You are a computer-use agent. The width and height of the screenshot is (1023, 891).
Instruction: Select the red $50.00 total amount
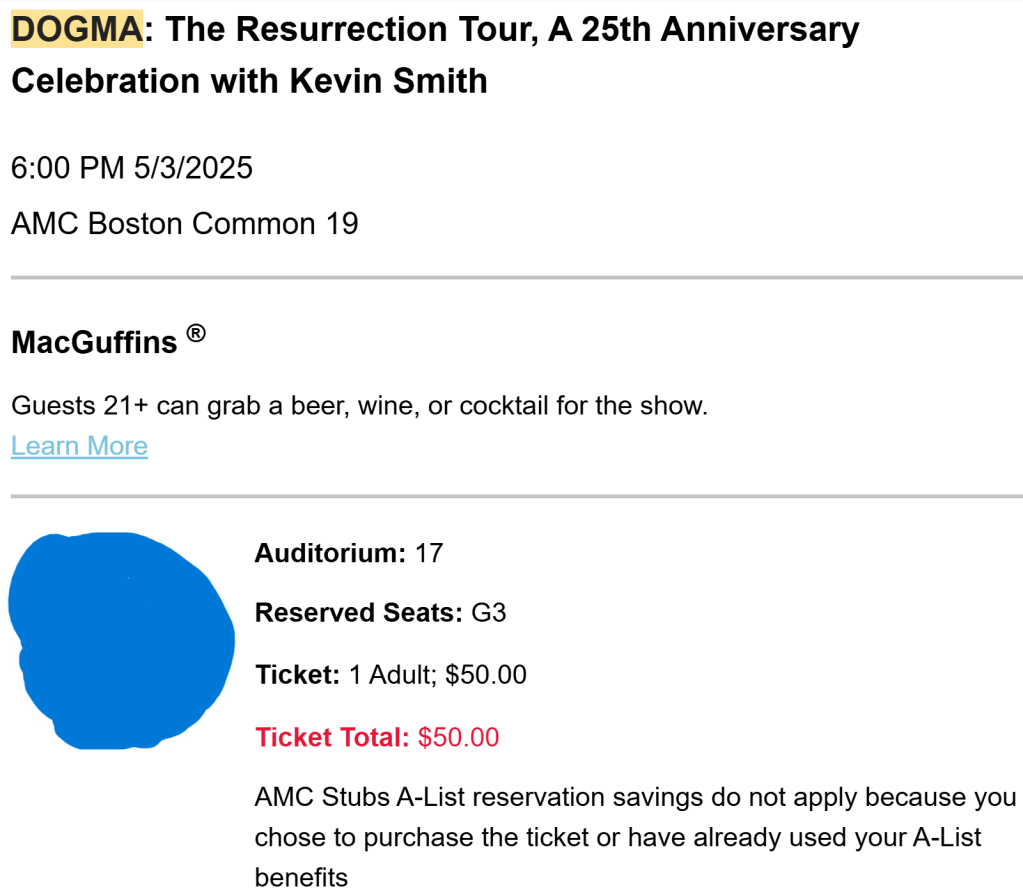click(x=458, y=738)
